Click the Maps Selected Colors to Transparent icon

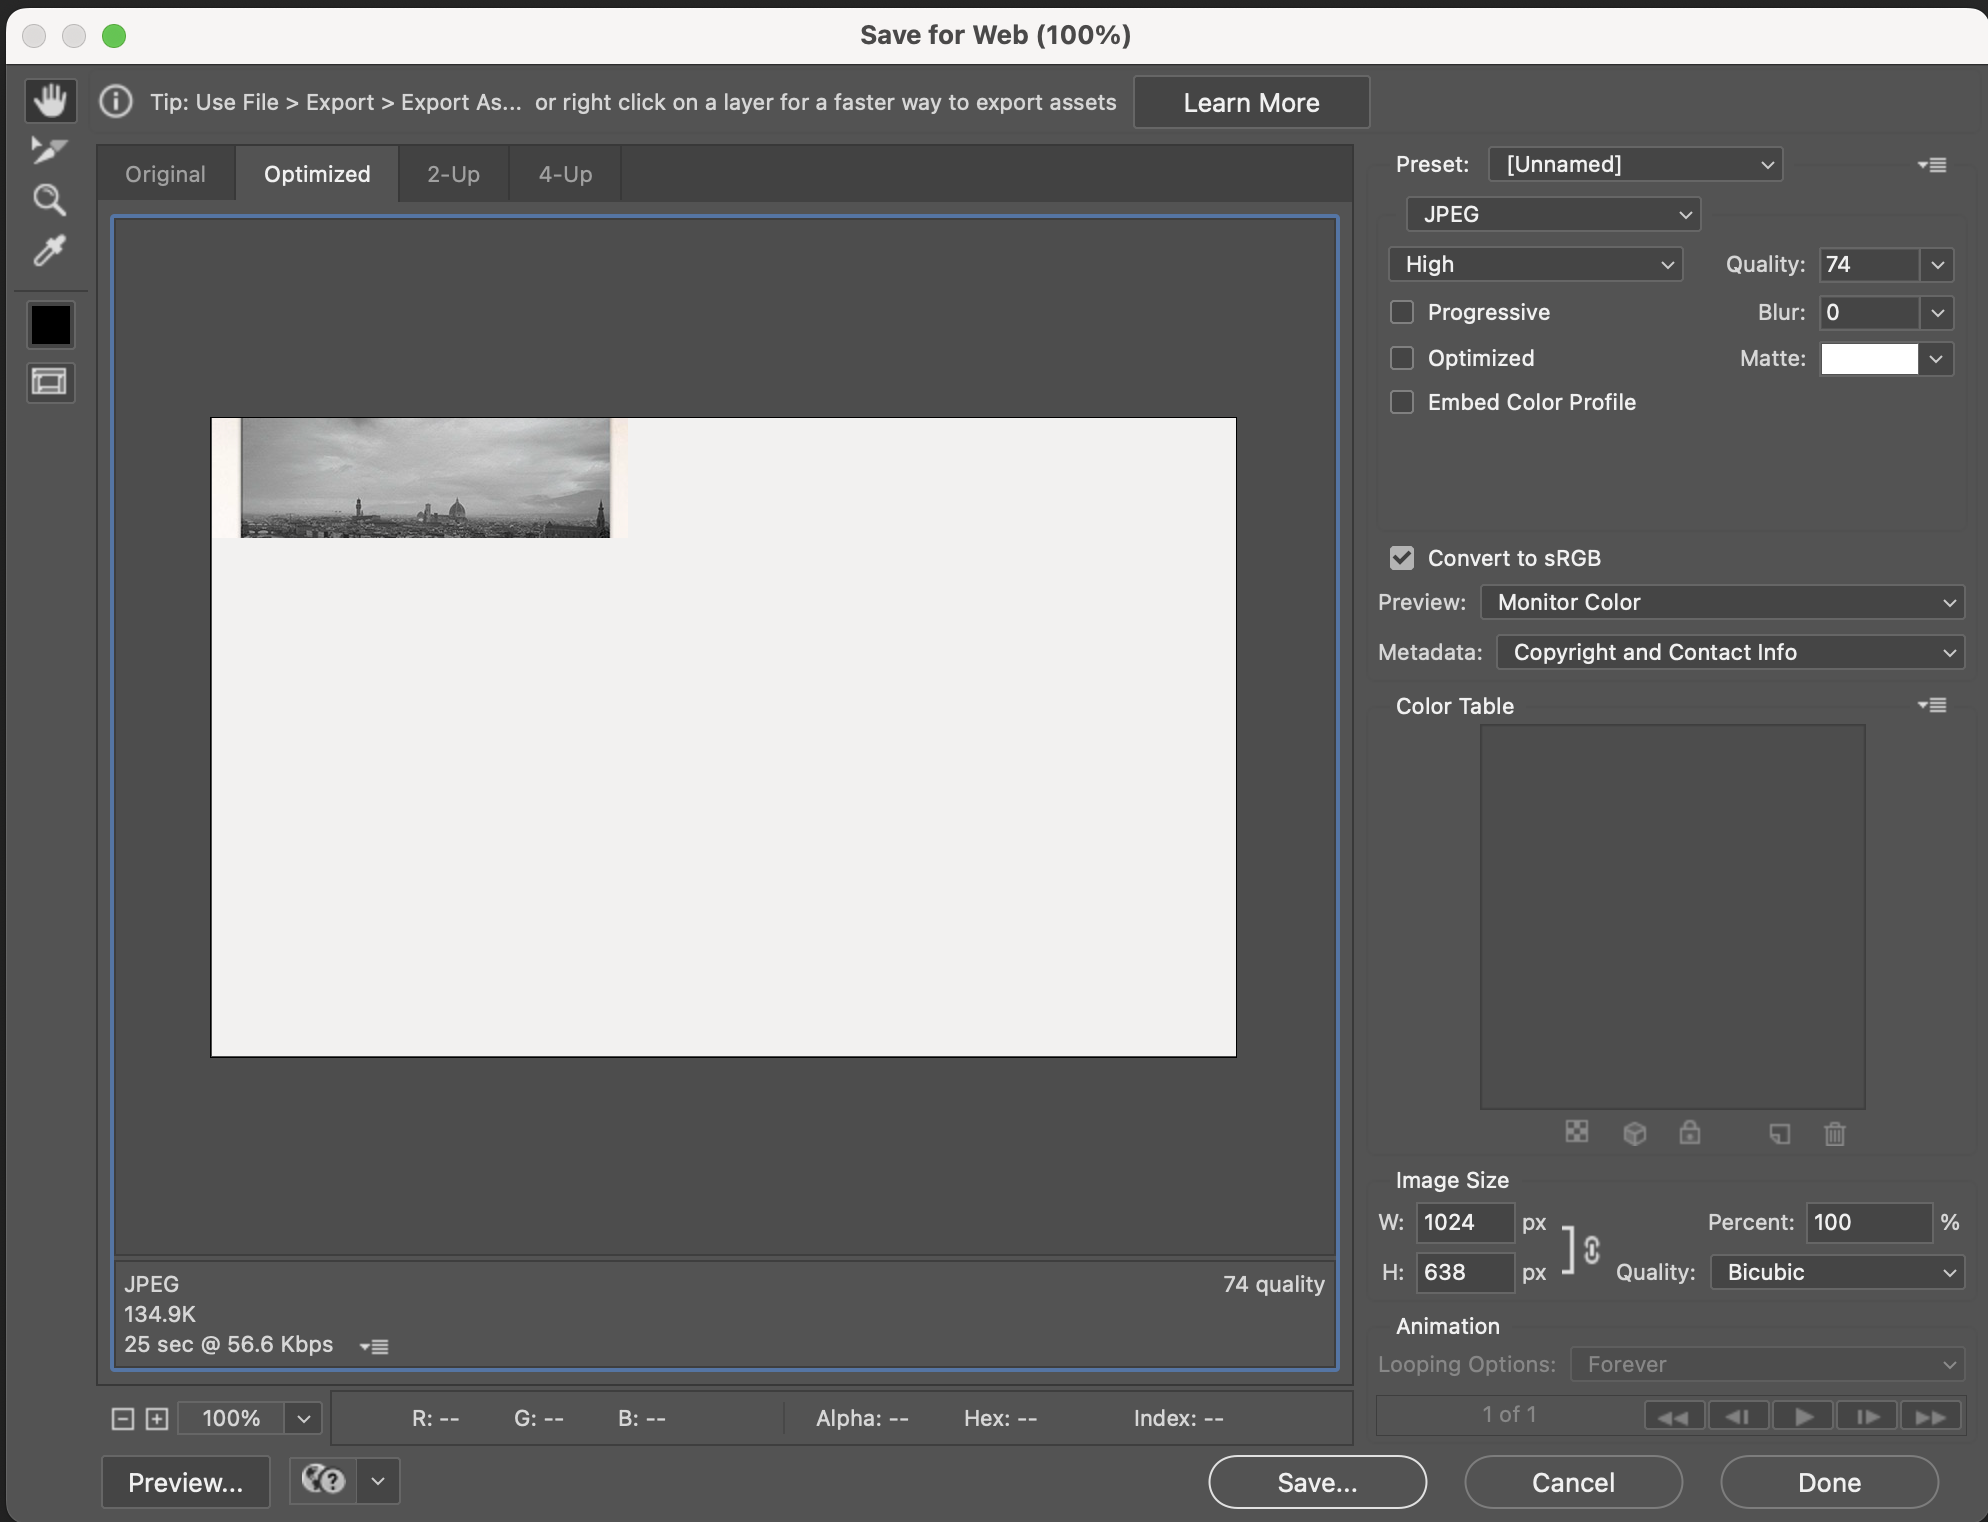point(1578,1133)
